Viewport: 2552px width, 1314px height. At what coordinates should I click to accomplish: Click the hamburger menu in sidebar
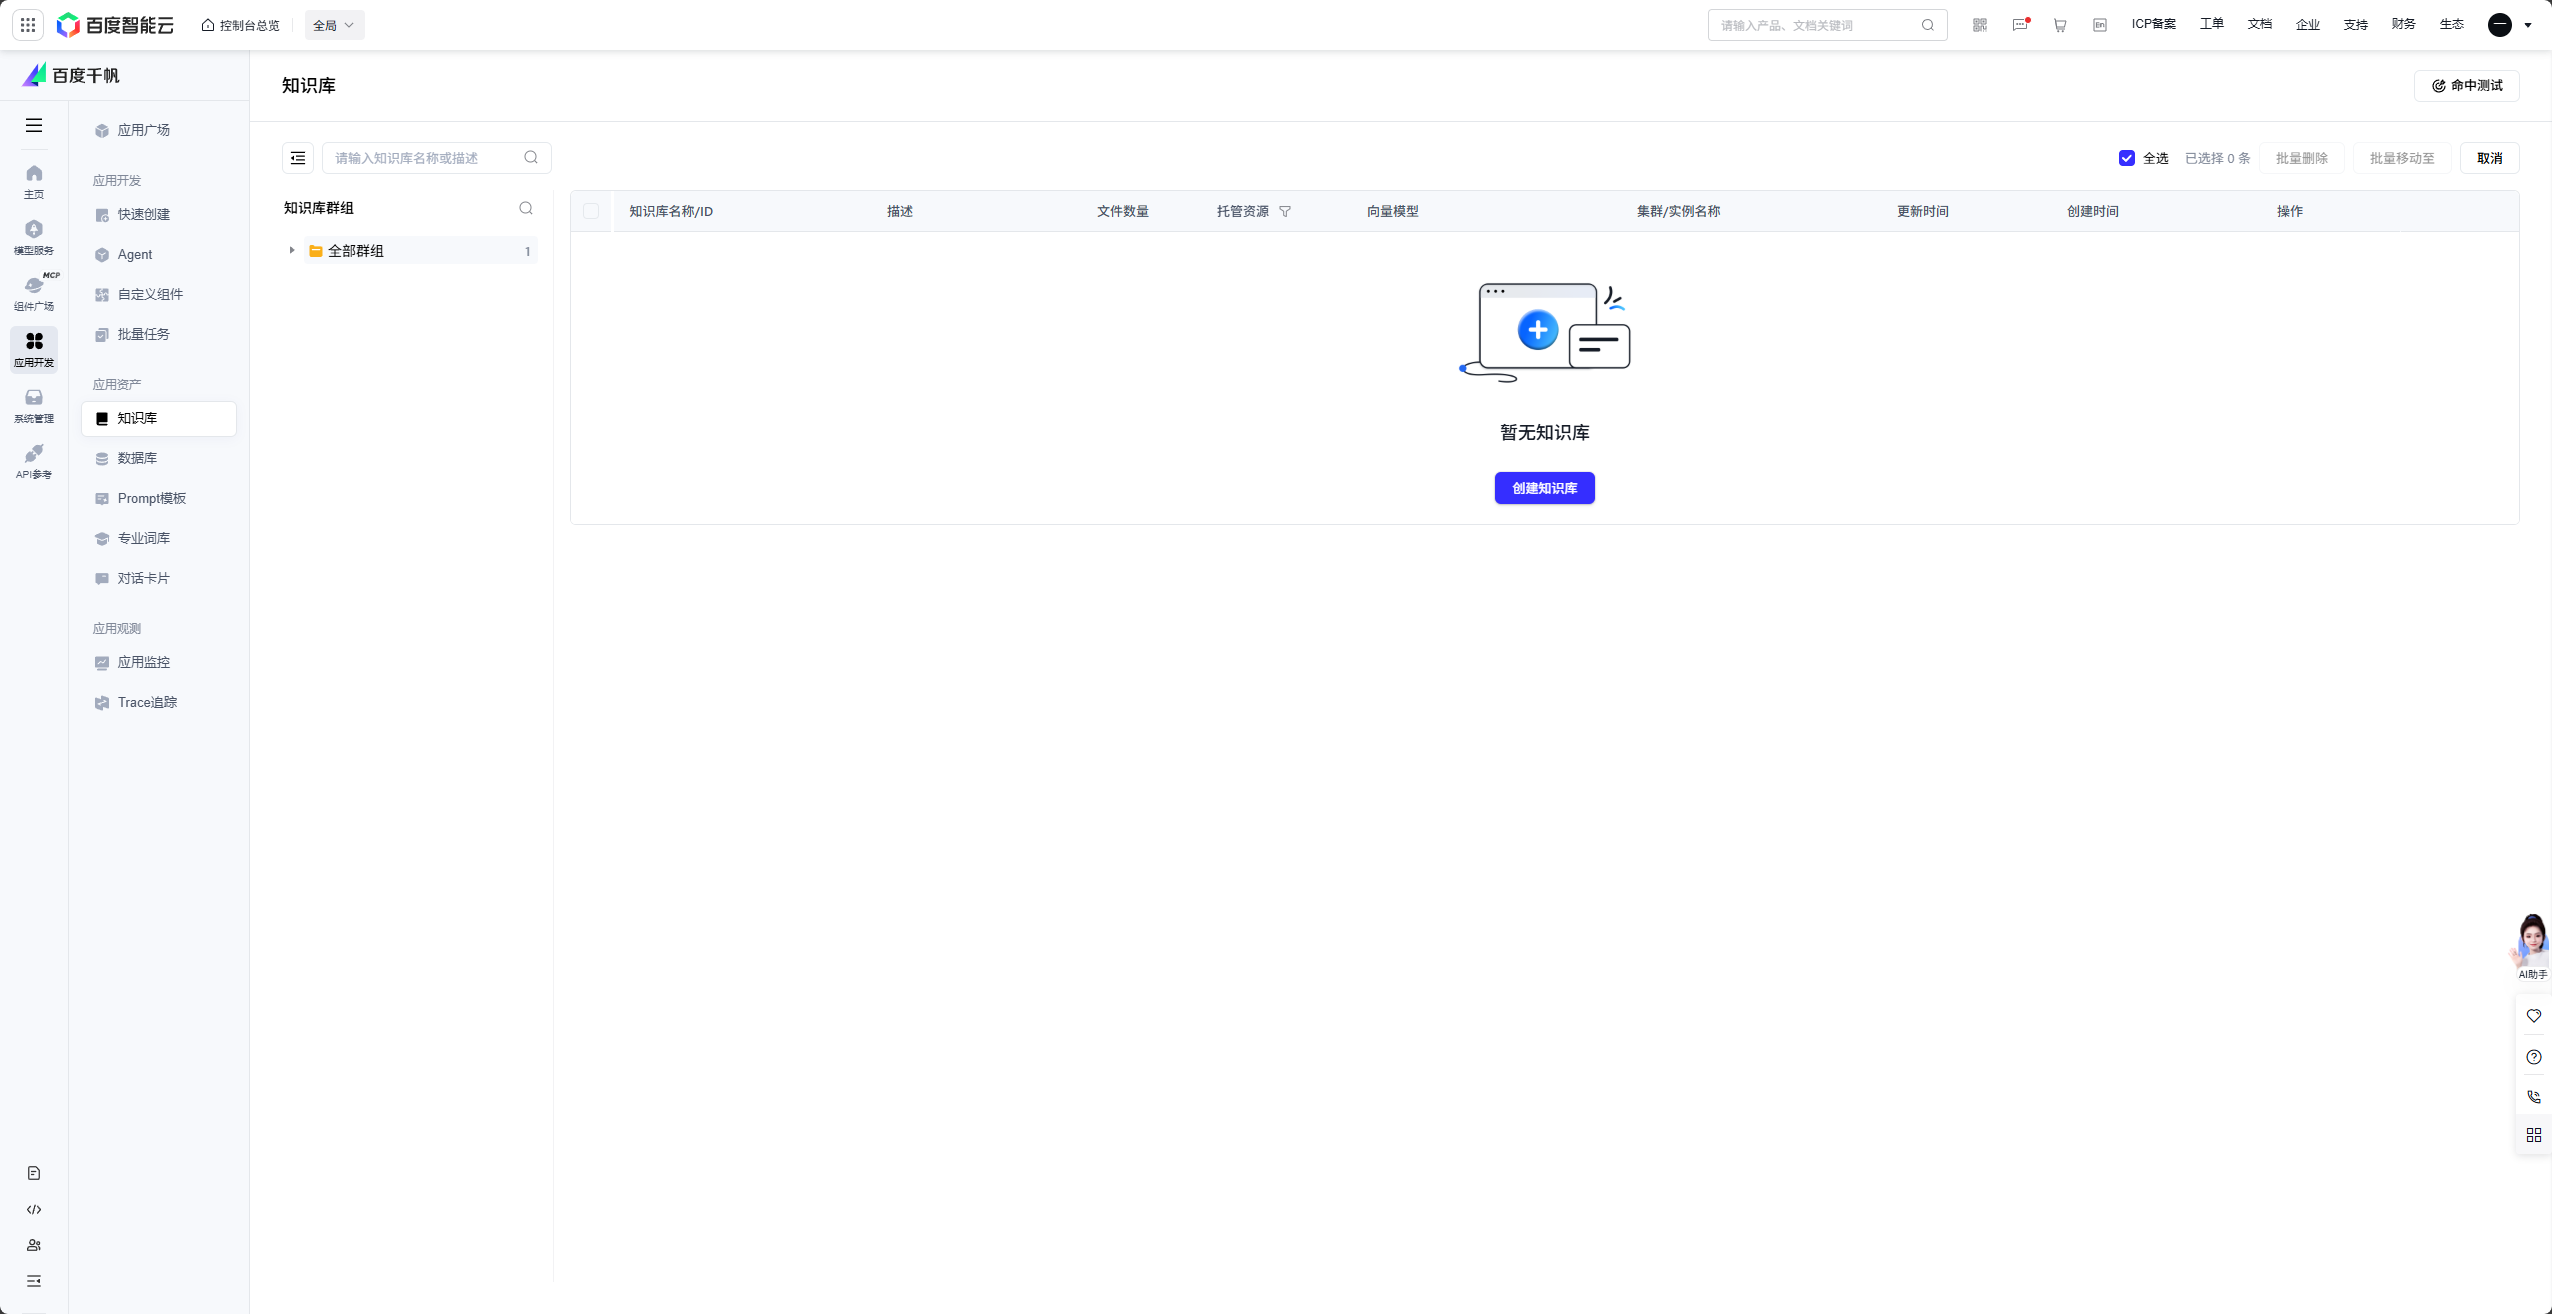34,125
